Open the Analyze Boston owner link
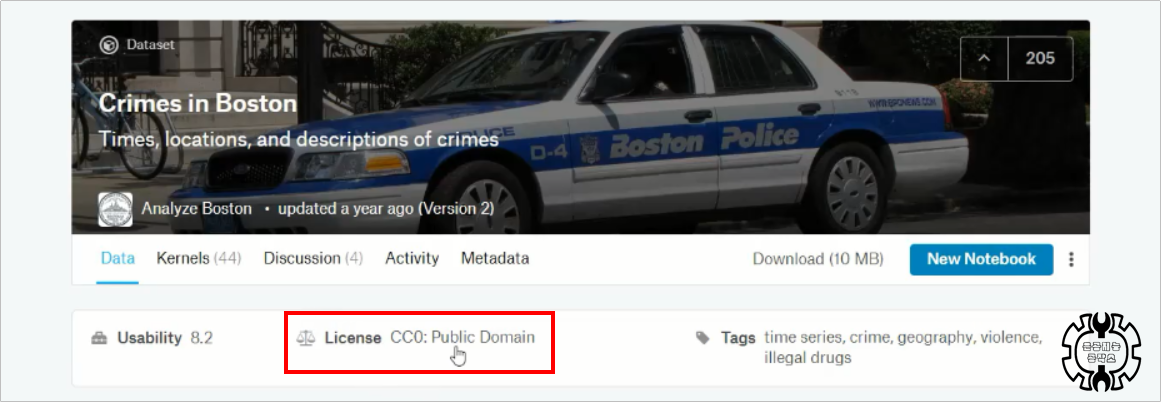1161x402 pixels. tap(196, 209)
